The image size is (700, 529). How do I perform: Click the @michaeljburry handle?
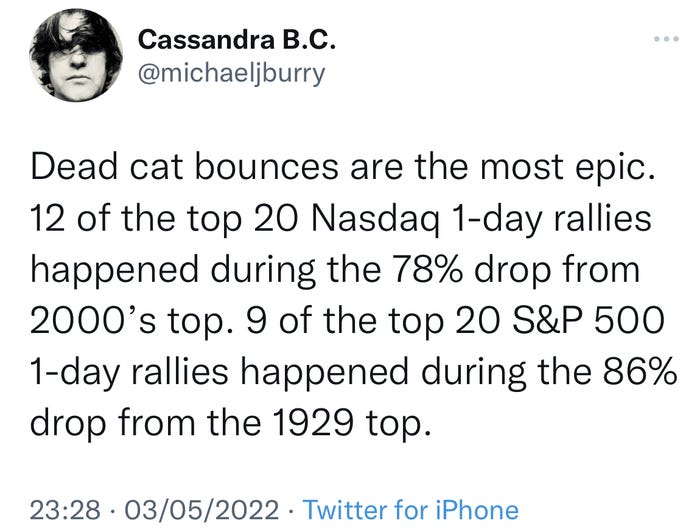(231, 75)
